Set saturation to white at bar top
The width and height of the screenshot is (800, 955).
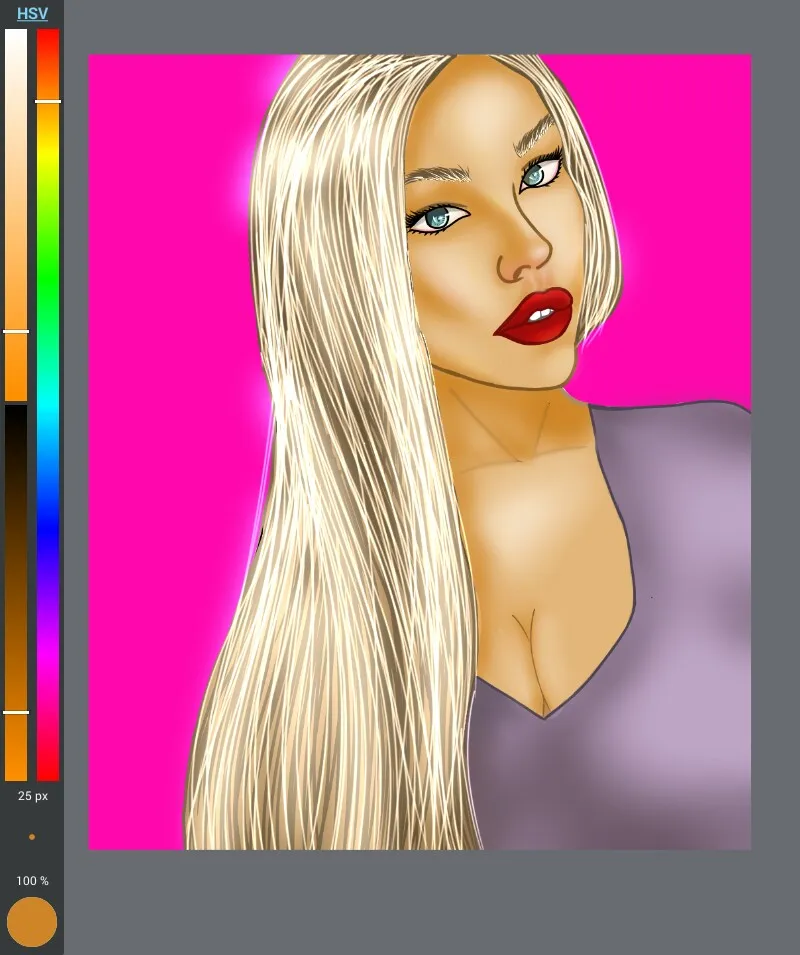pyautogui.click(x=16, y=34)
